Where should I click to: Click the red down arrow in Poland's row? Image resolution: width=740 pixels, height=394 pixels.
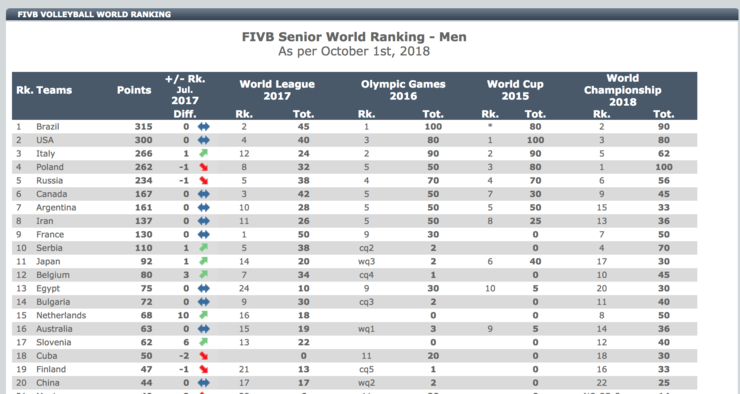click(x=203, y=167)
